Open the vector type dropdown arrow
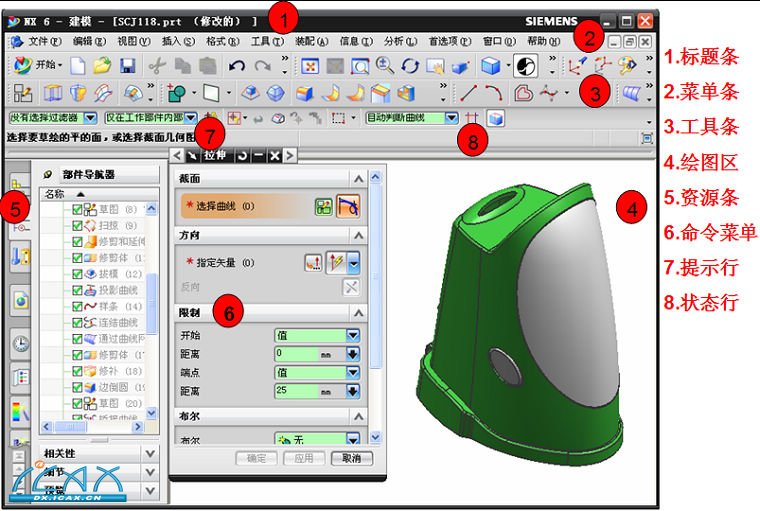 [x=354, y=263]
